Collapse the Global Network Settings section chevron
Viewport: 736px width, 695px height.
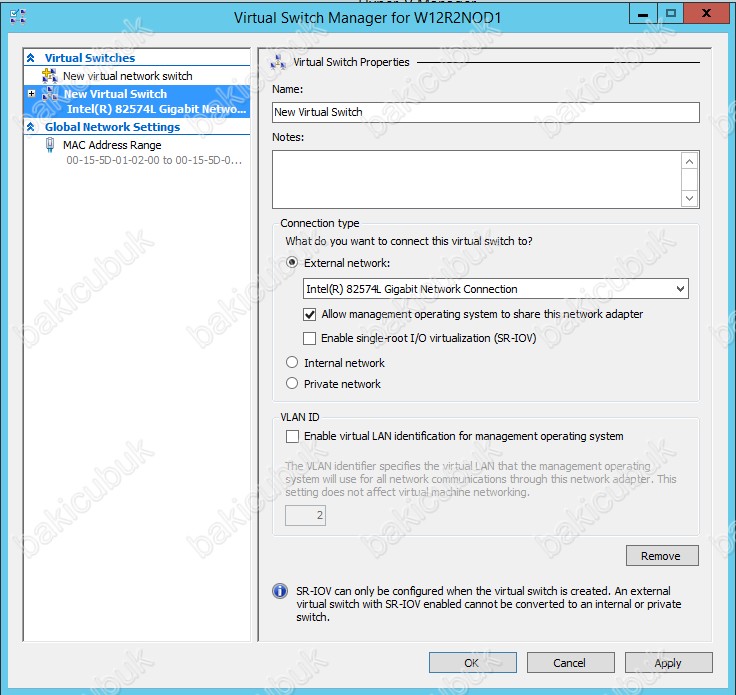(x=31, y=128)
